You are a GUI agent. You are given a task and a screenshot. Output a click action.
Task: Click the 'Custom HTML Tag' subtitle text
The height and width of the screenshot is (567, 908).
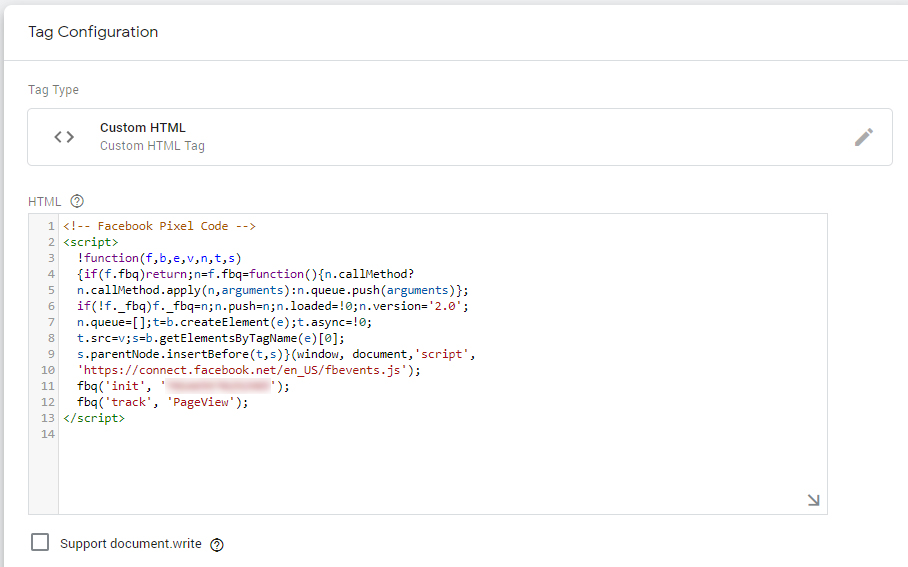152,146
